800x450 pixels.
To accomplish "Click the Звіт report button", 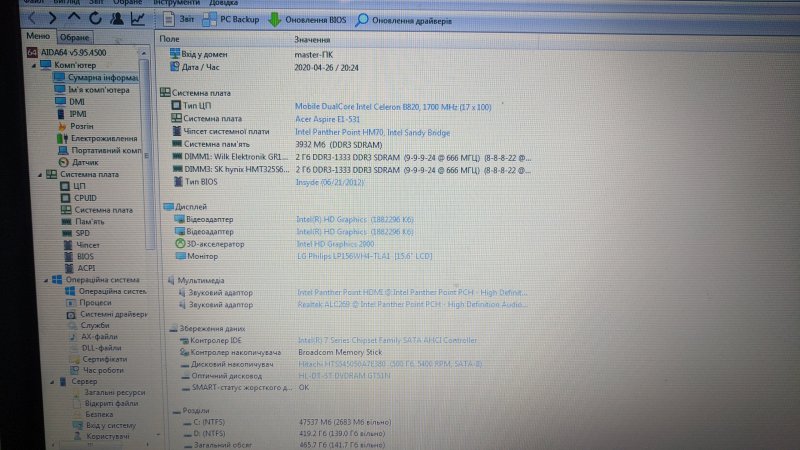I will tap(180, 19).
